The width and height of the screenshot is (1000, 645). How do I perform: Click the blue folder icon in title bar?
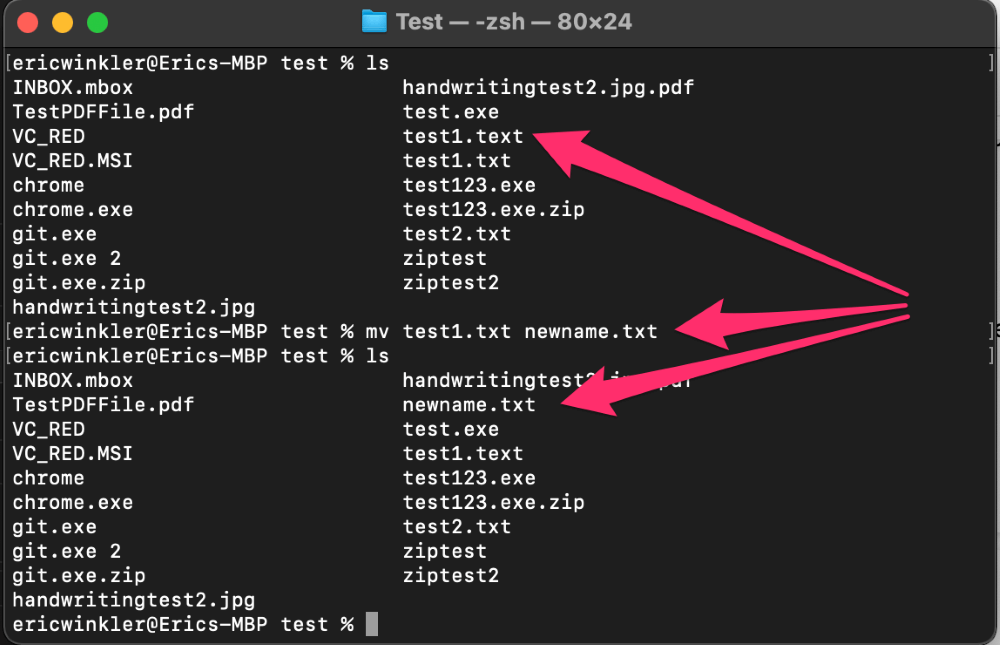[374, 22]
